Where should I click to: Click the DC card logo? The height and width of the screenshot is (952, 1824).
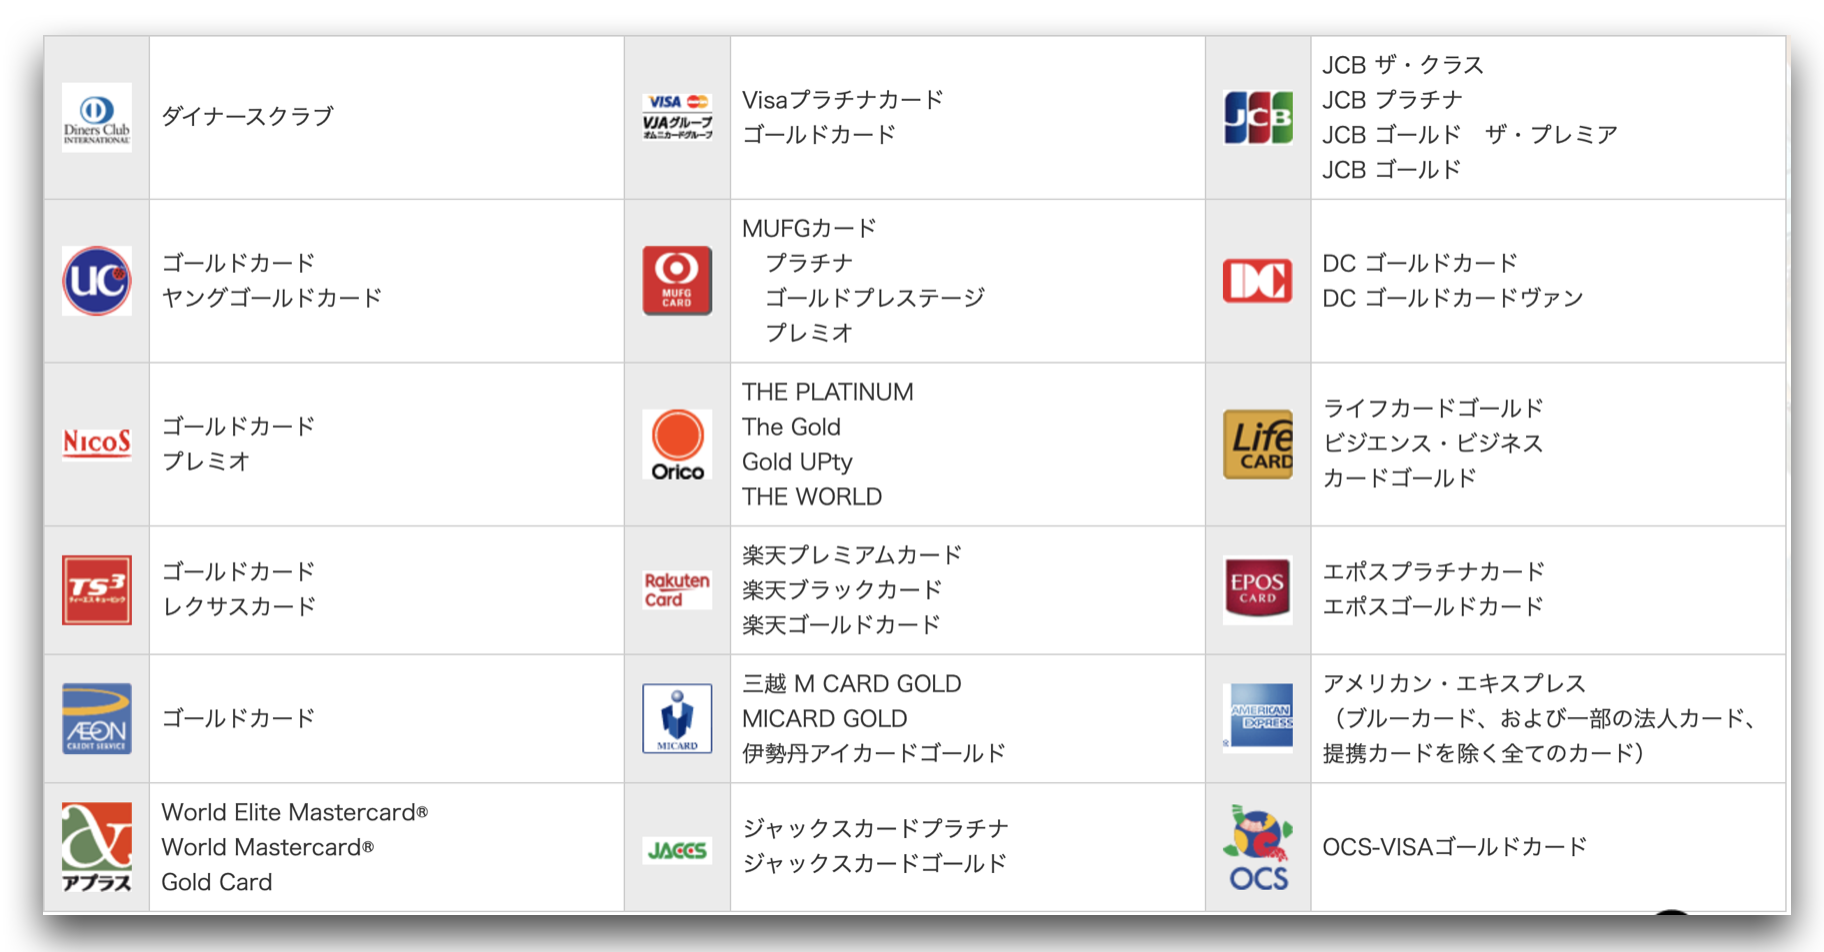(1258, 281)
